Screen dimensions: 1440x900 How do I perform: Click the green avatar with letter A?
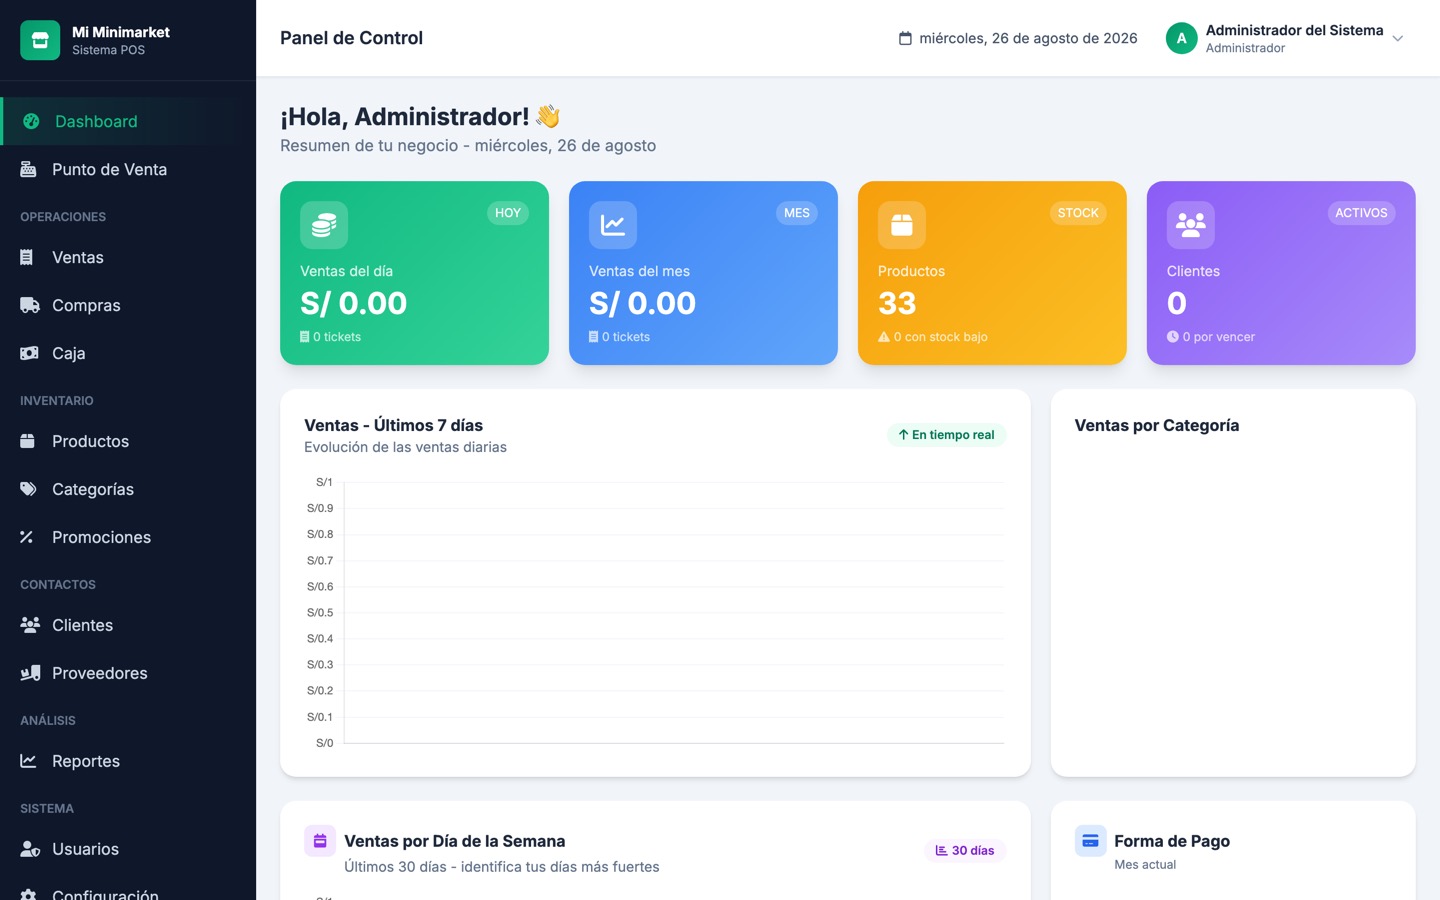point(1182,38)
